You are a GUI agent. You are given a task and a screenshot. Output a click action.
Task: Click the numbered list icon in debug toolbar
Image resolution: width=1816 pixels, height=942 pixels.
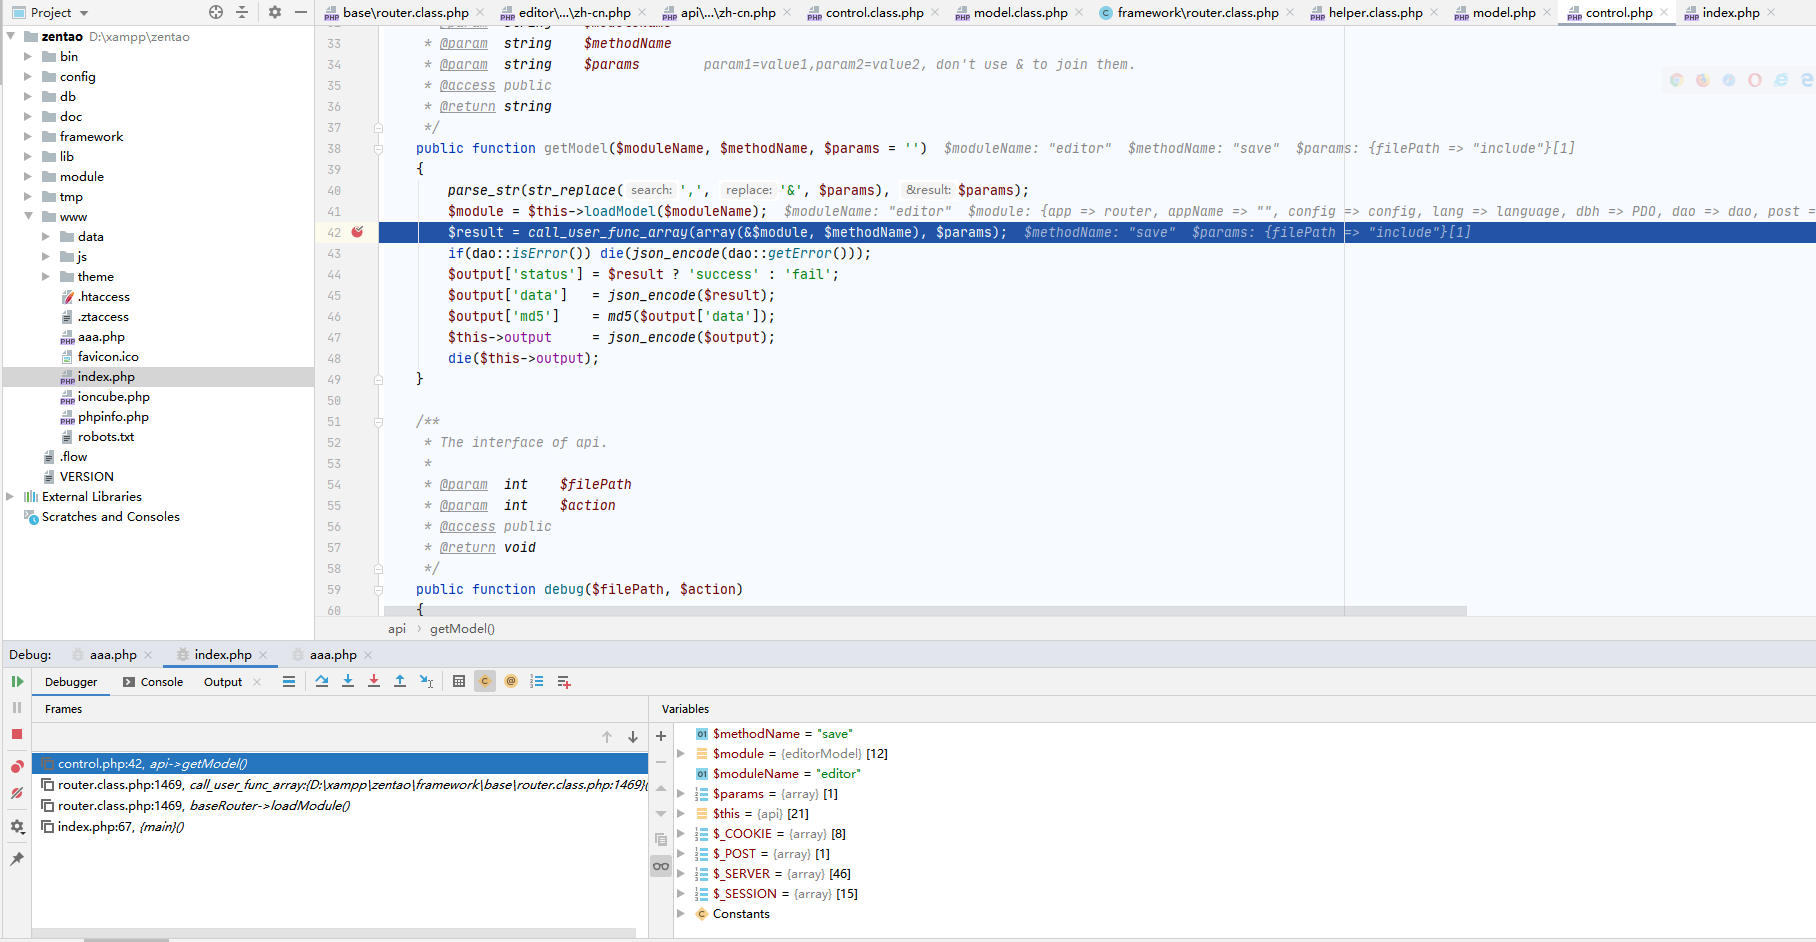[537, 682]
